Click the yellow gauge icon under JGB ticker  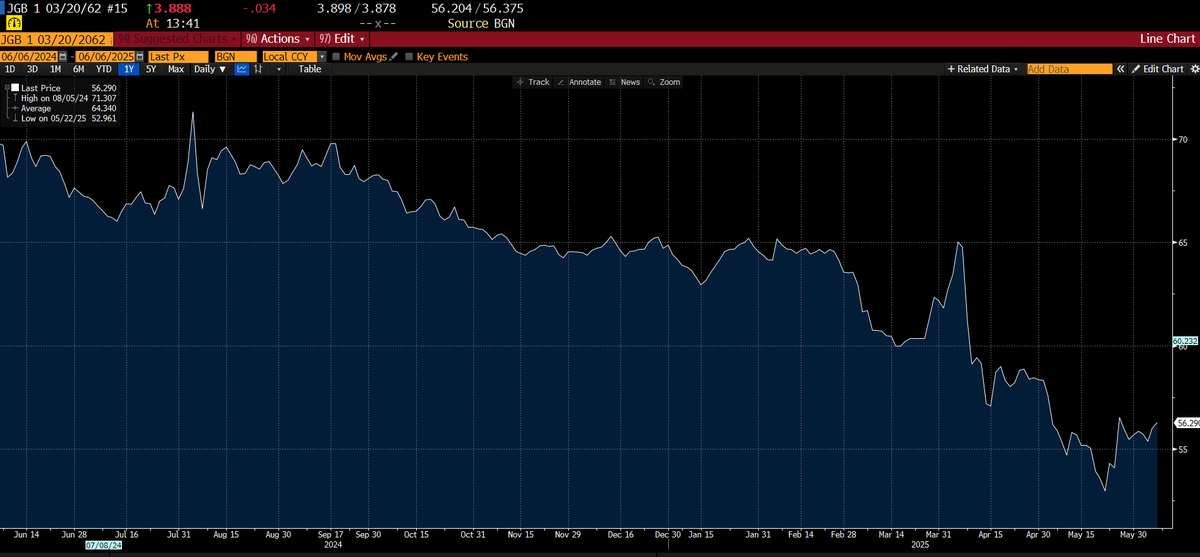coord(14,21)
